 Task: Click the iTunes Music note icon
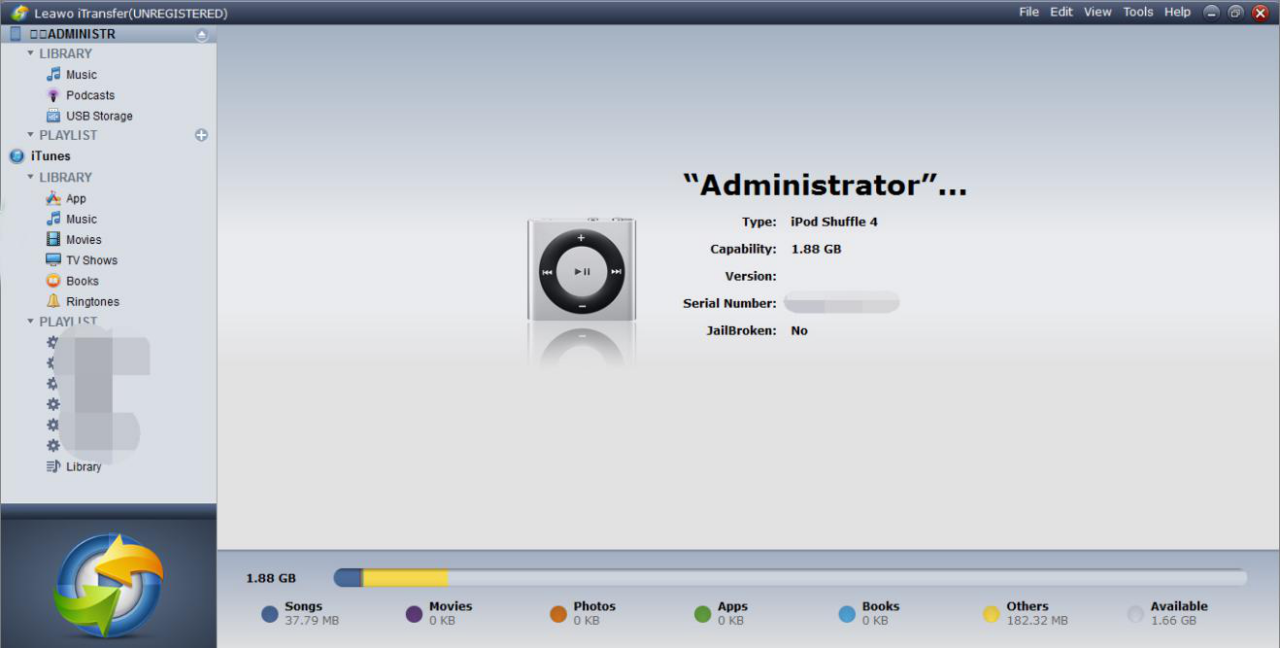click(54, 218)
